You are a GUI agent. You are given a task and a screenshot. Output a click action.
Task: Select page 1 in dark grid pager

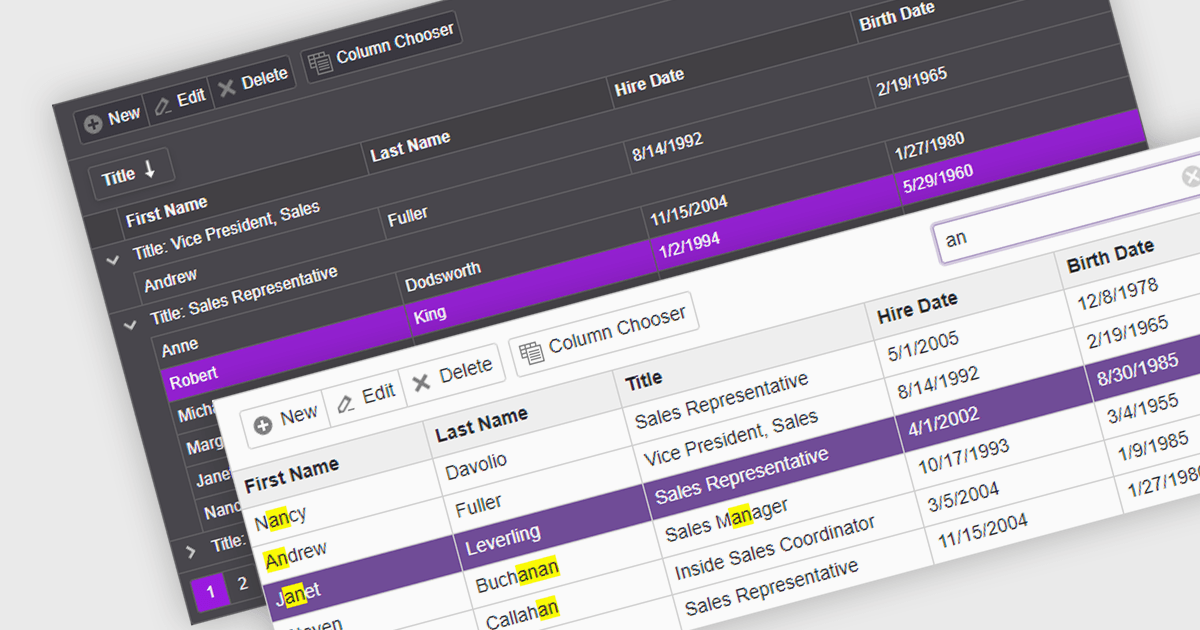(210, 593)
